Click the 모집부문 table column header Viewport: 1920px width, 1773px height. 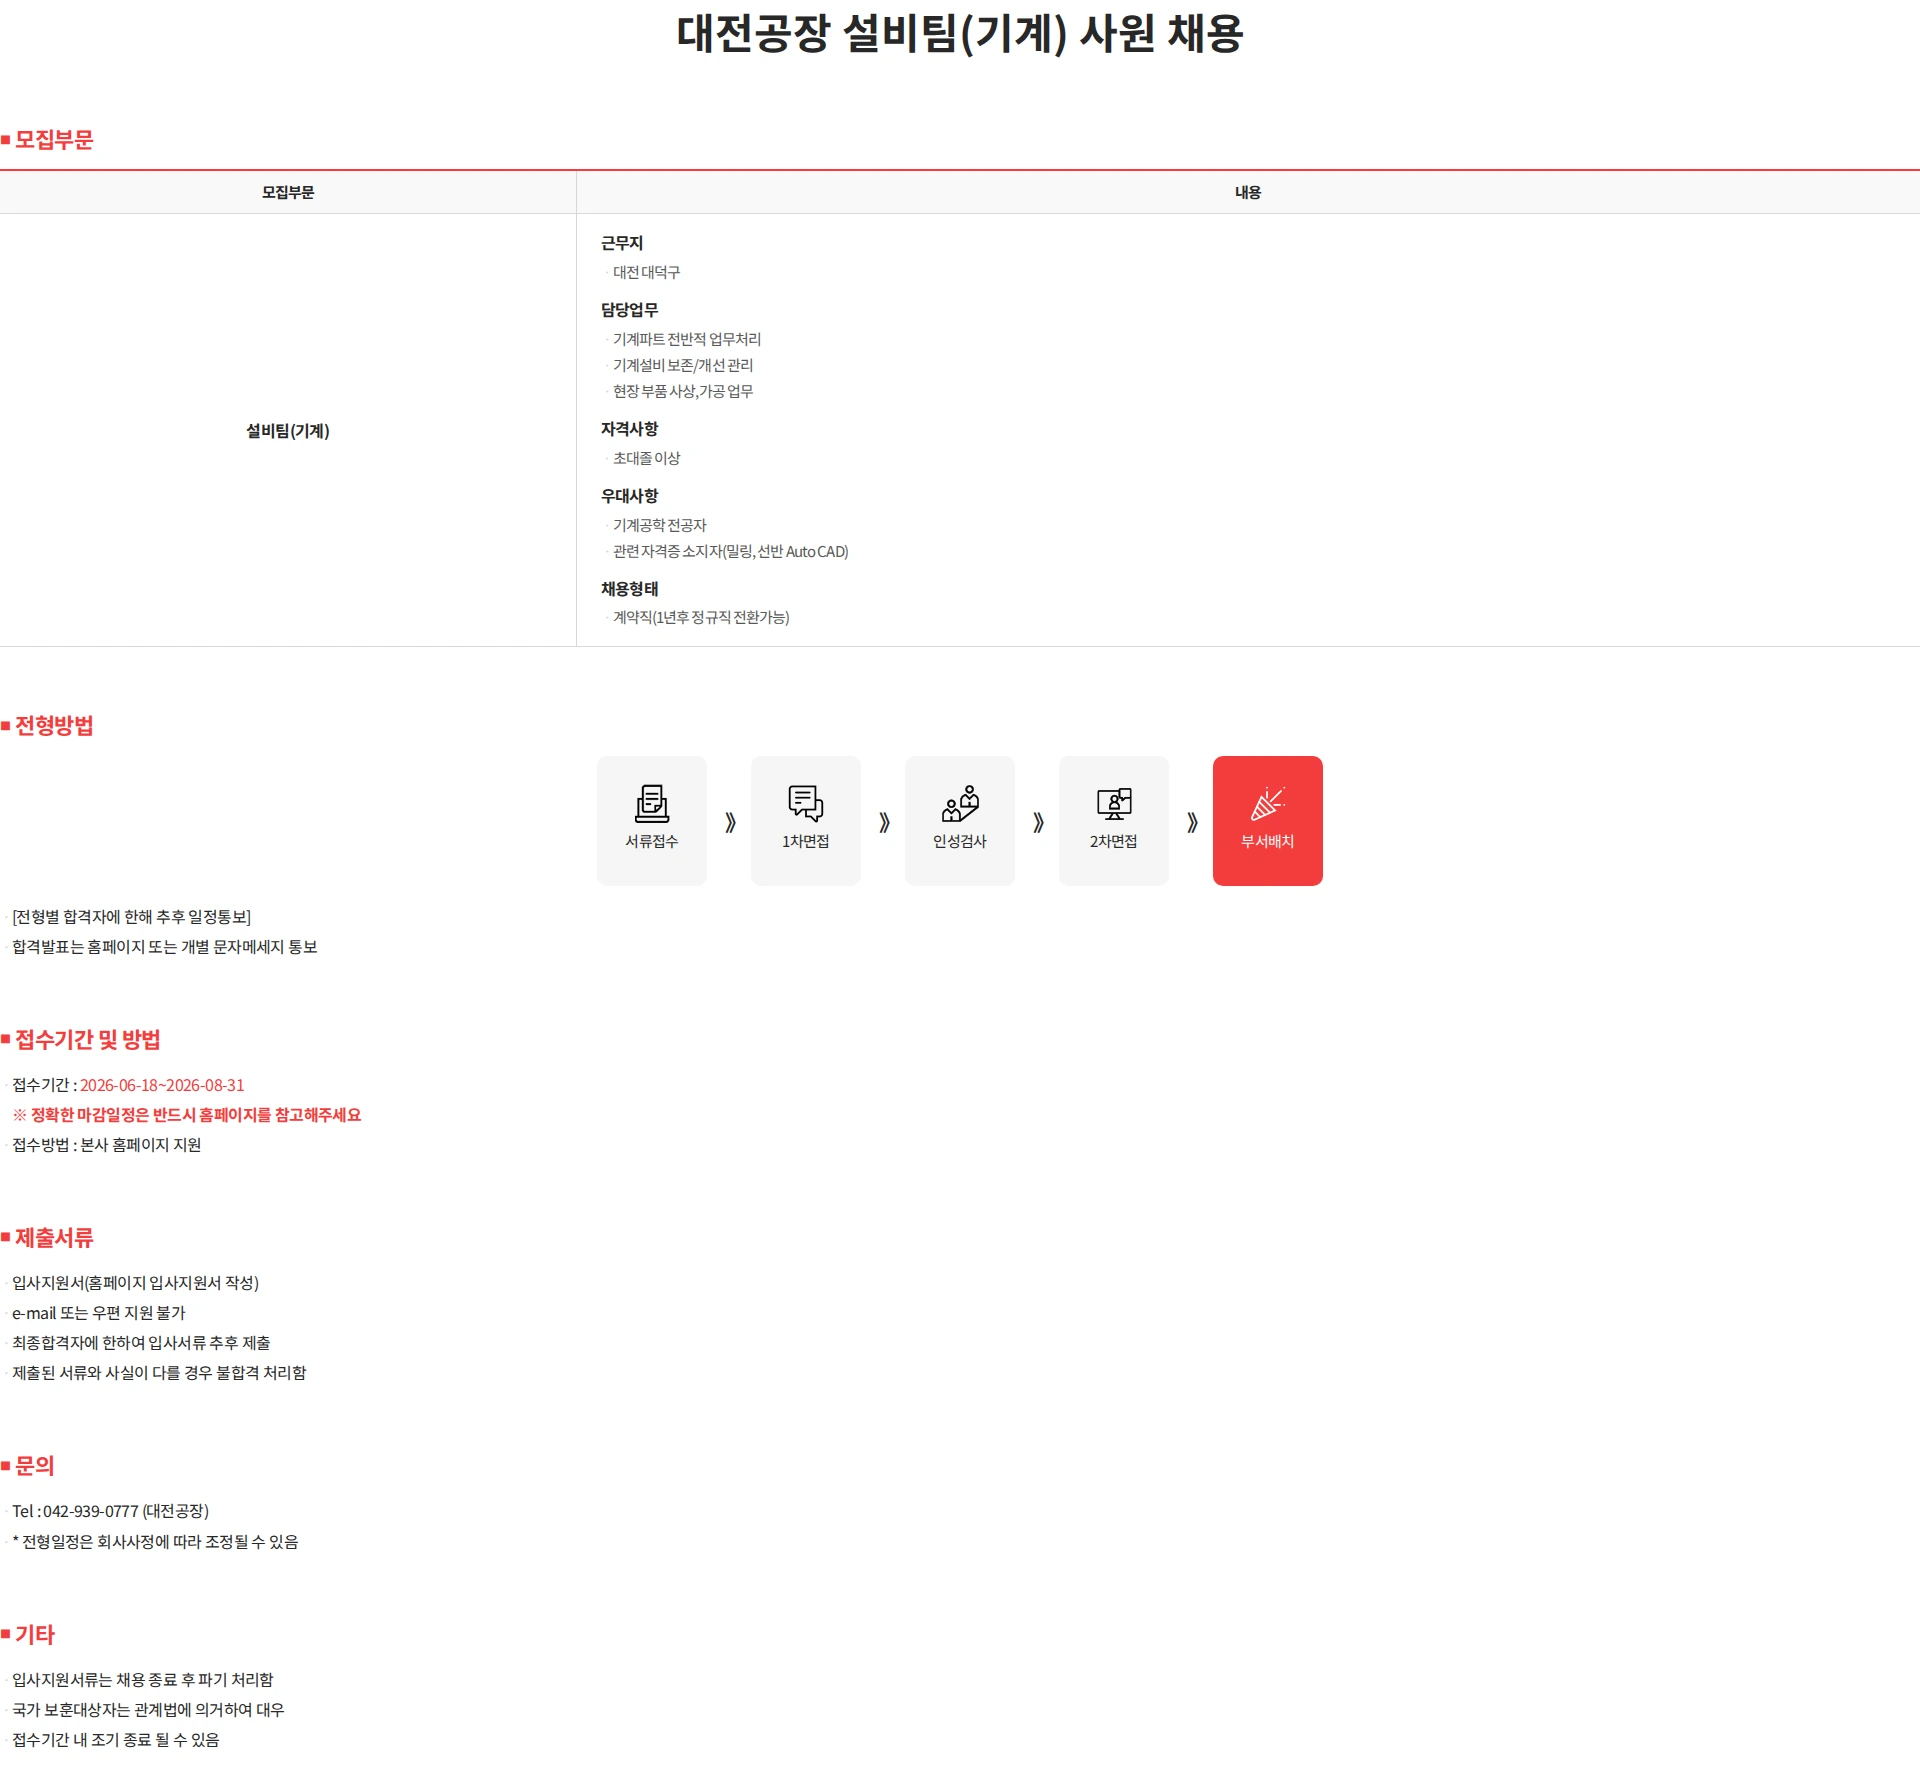point(288,192)
